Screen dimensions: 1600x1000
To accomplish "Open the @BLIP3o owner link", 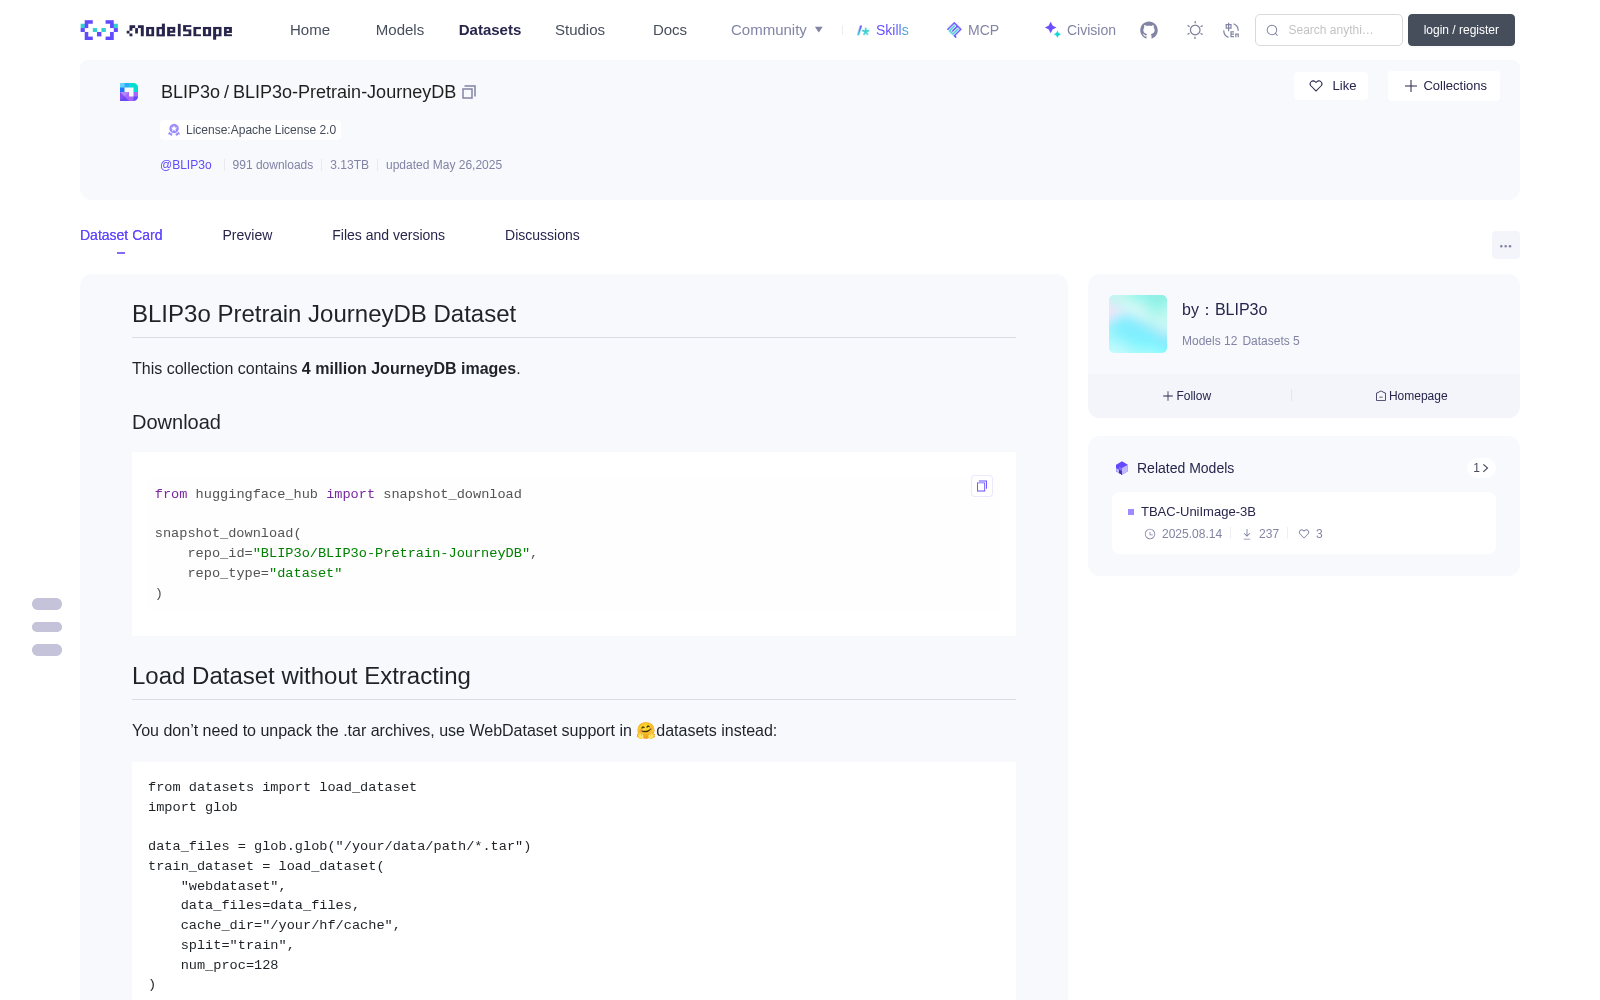I will pyautogui.click(x=186, y=165).
